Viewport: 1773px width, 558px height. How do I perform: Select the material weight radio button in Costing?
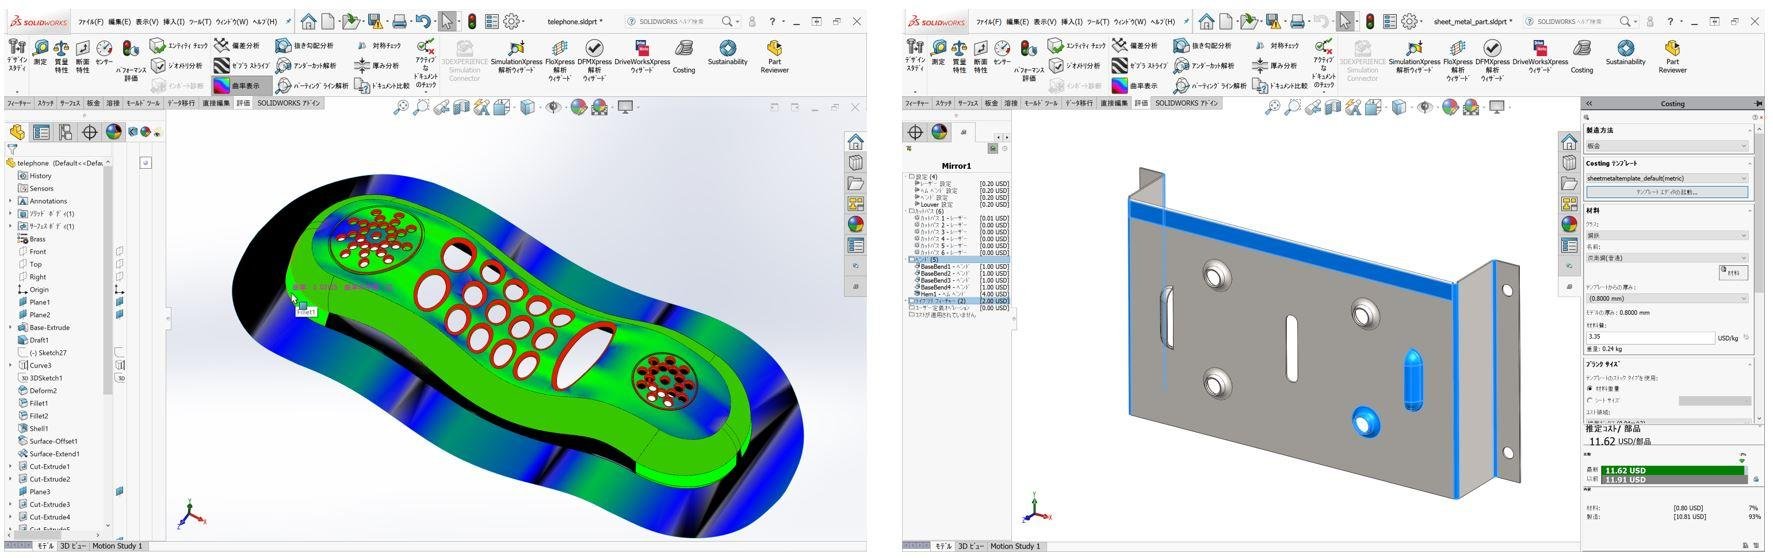1590,389
